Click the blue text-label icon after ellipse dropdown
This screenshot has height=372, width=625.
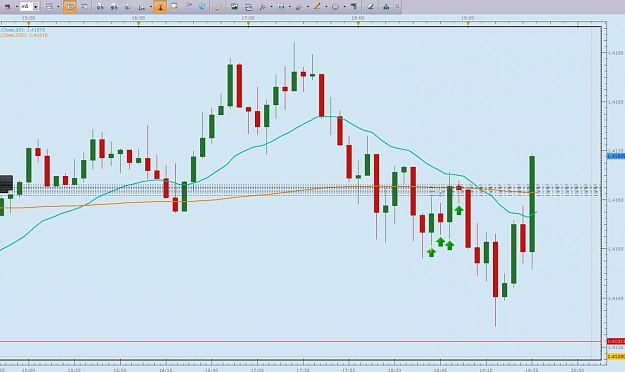tap(354, 6)
